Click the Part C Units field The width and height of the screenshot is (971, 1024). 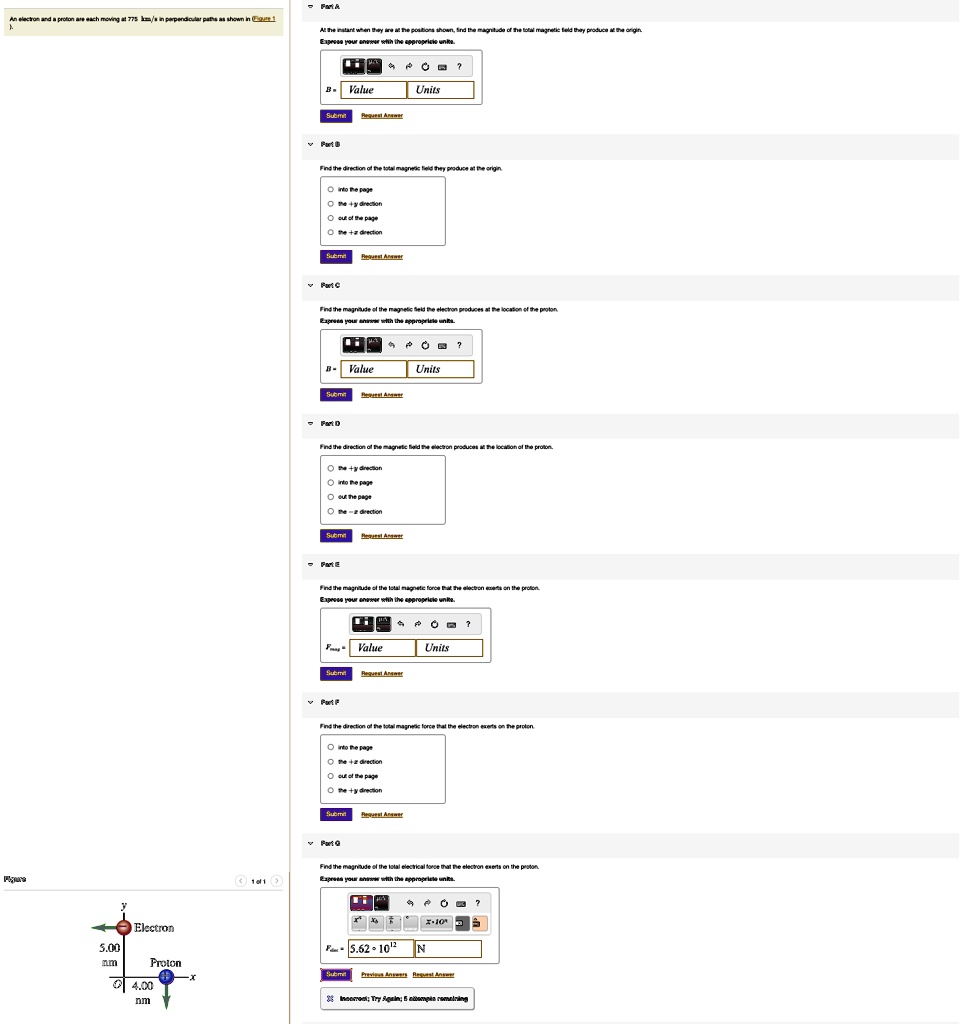[440, 369]
